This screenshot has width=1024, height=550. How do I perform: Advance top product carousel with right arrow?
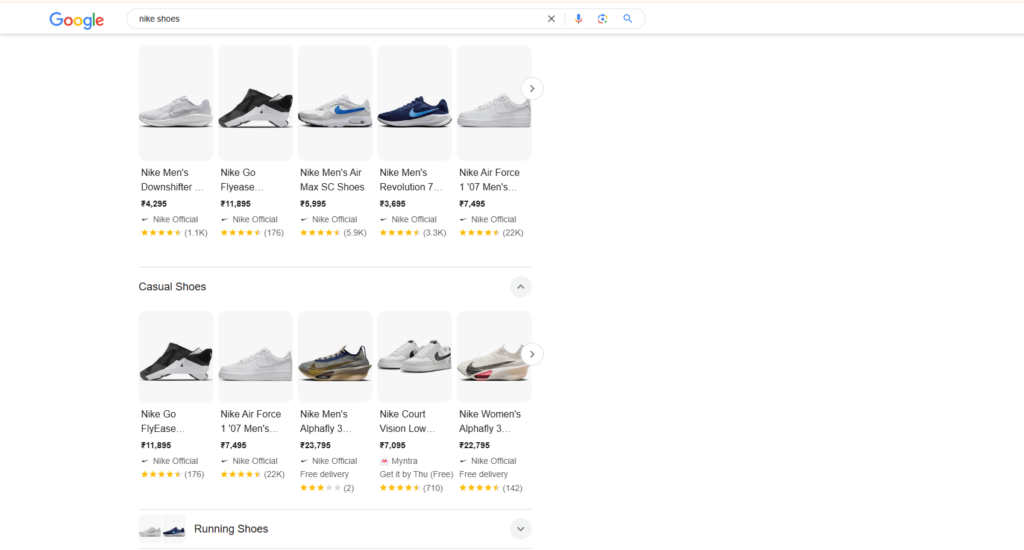pyautogui.click(x=532, y=89)
